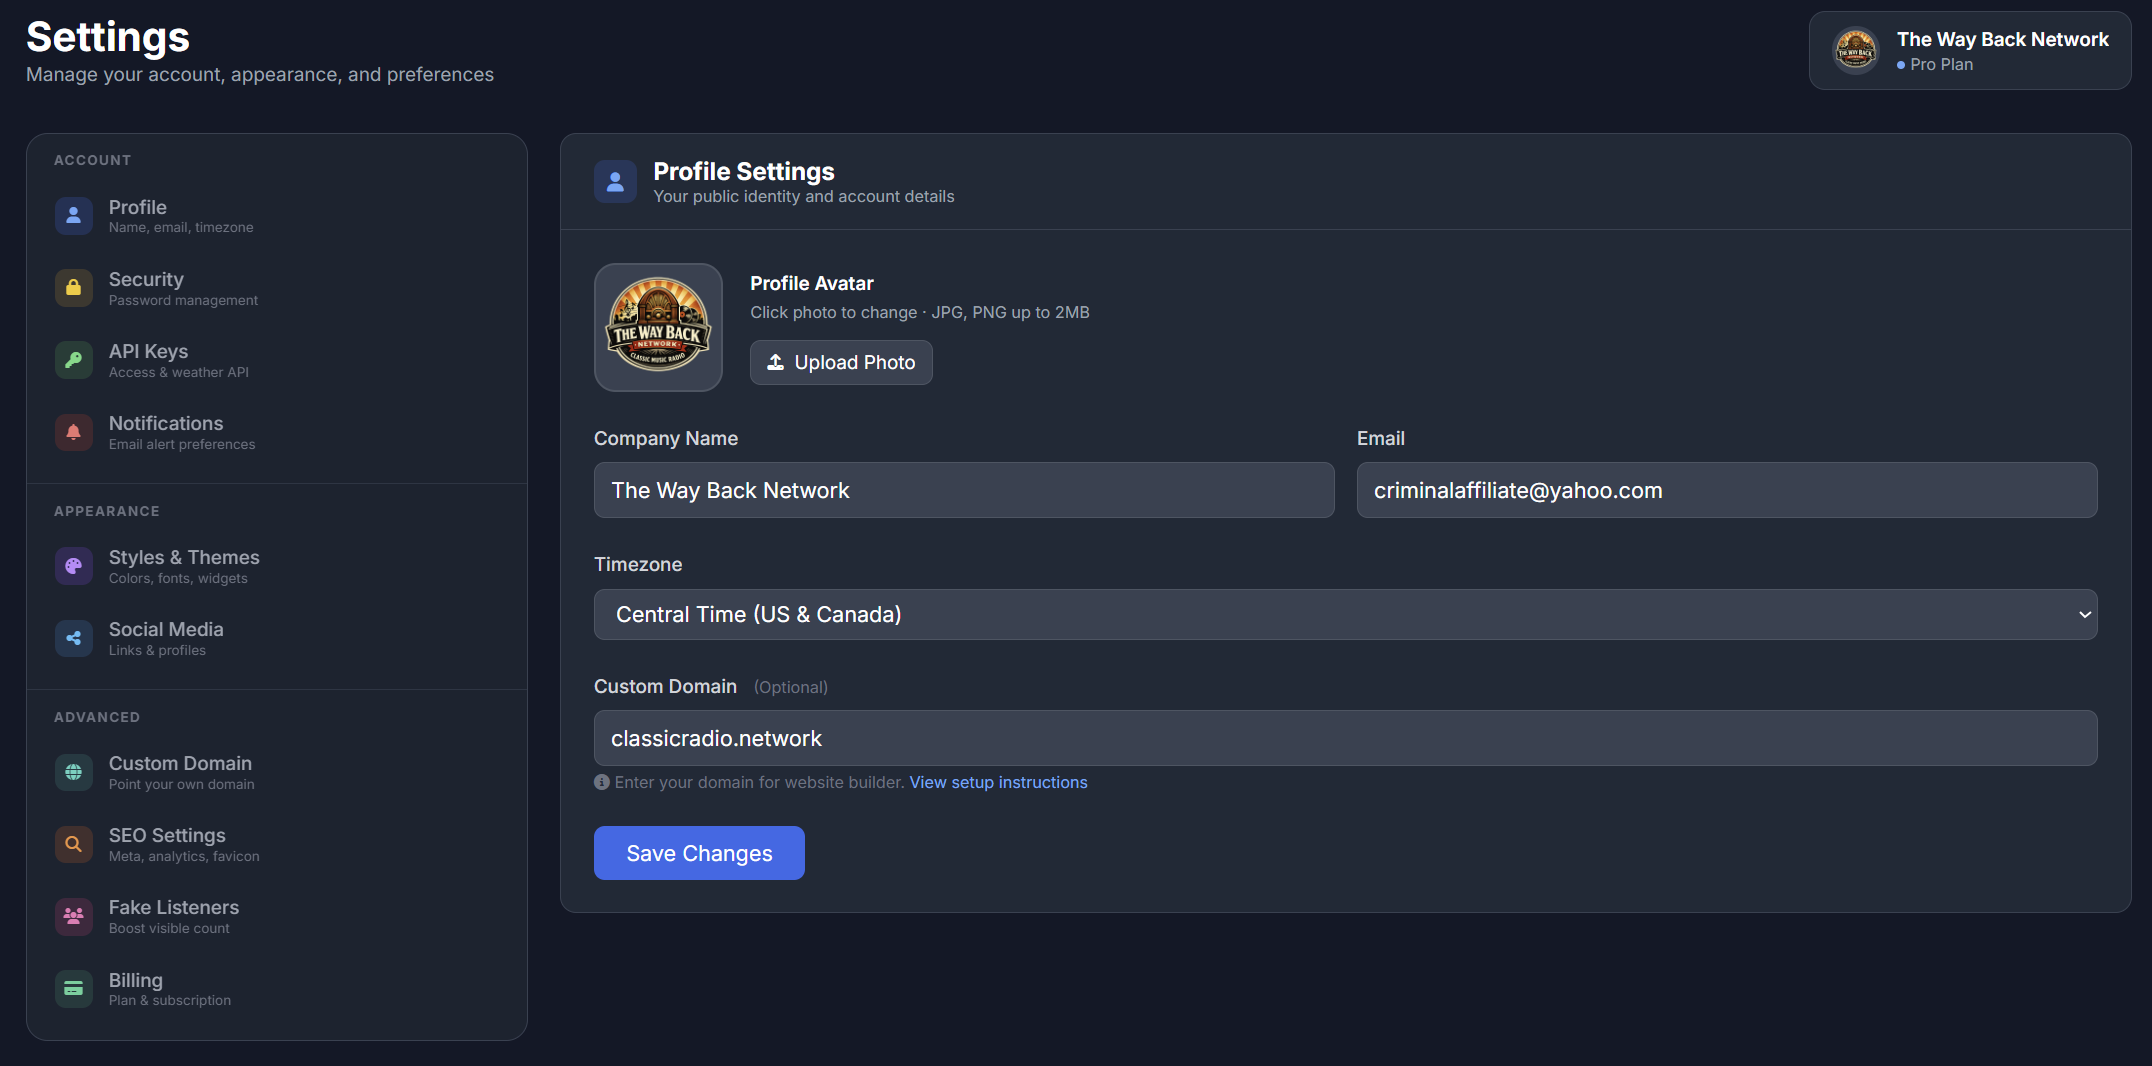Click the Billing credit card icon
The width and height of the screenshot is (2152, 1066).
[x=73, y=989]
